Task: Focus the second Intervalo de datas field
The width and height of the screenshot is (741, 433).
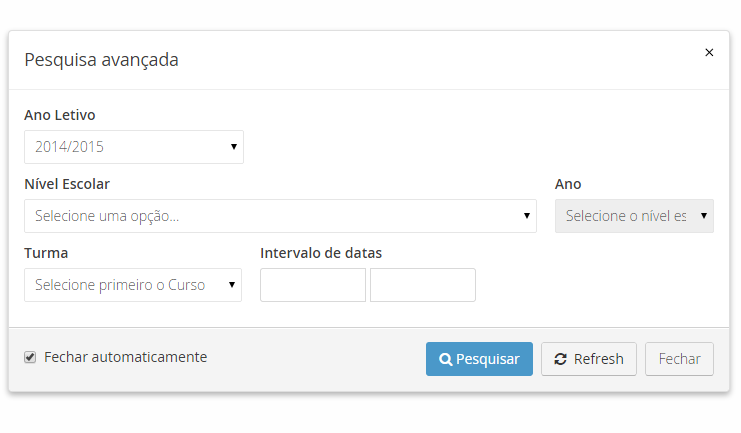Action: [x=423, y=285]
